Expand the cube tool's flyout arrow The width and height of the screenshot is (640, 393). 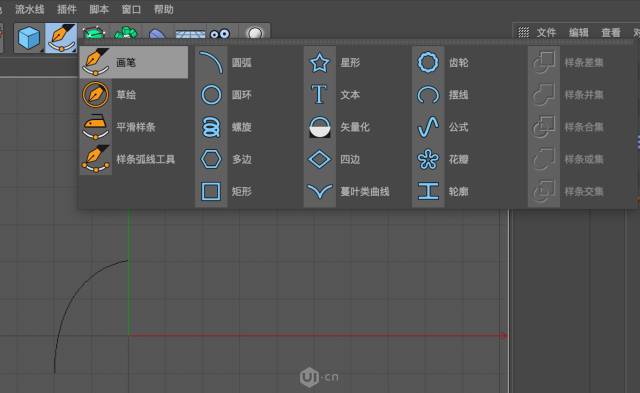coord(42,51)
